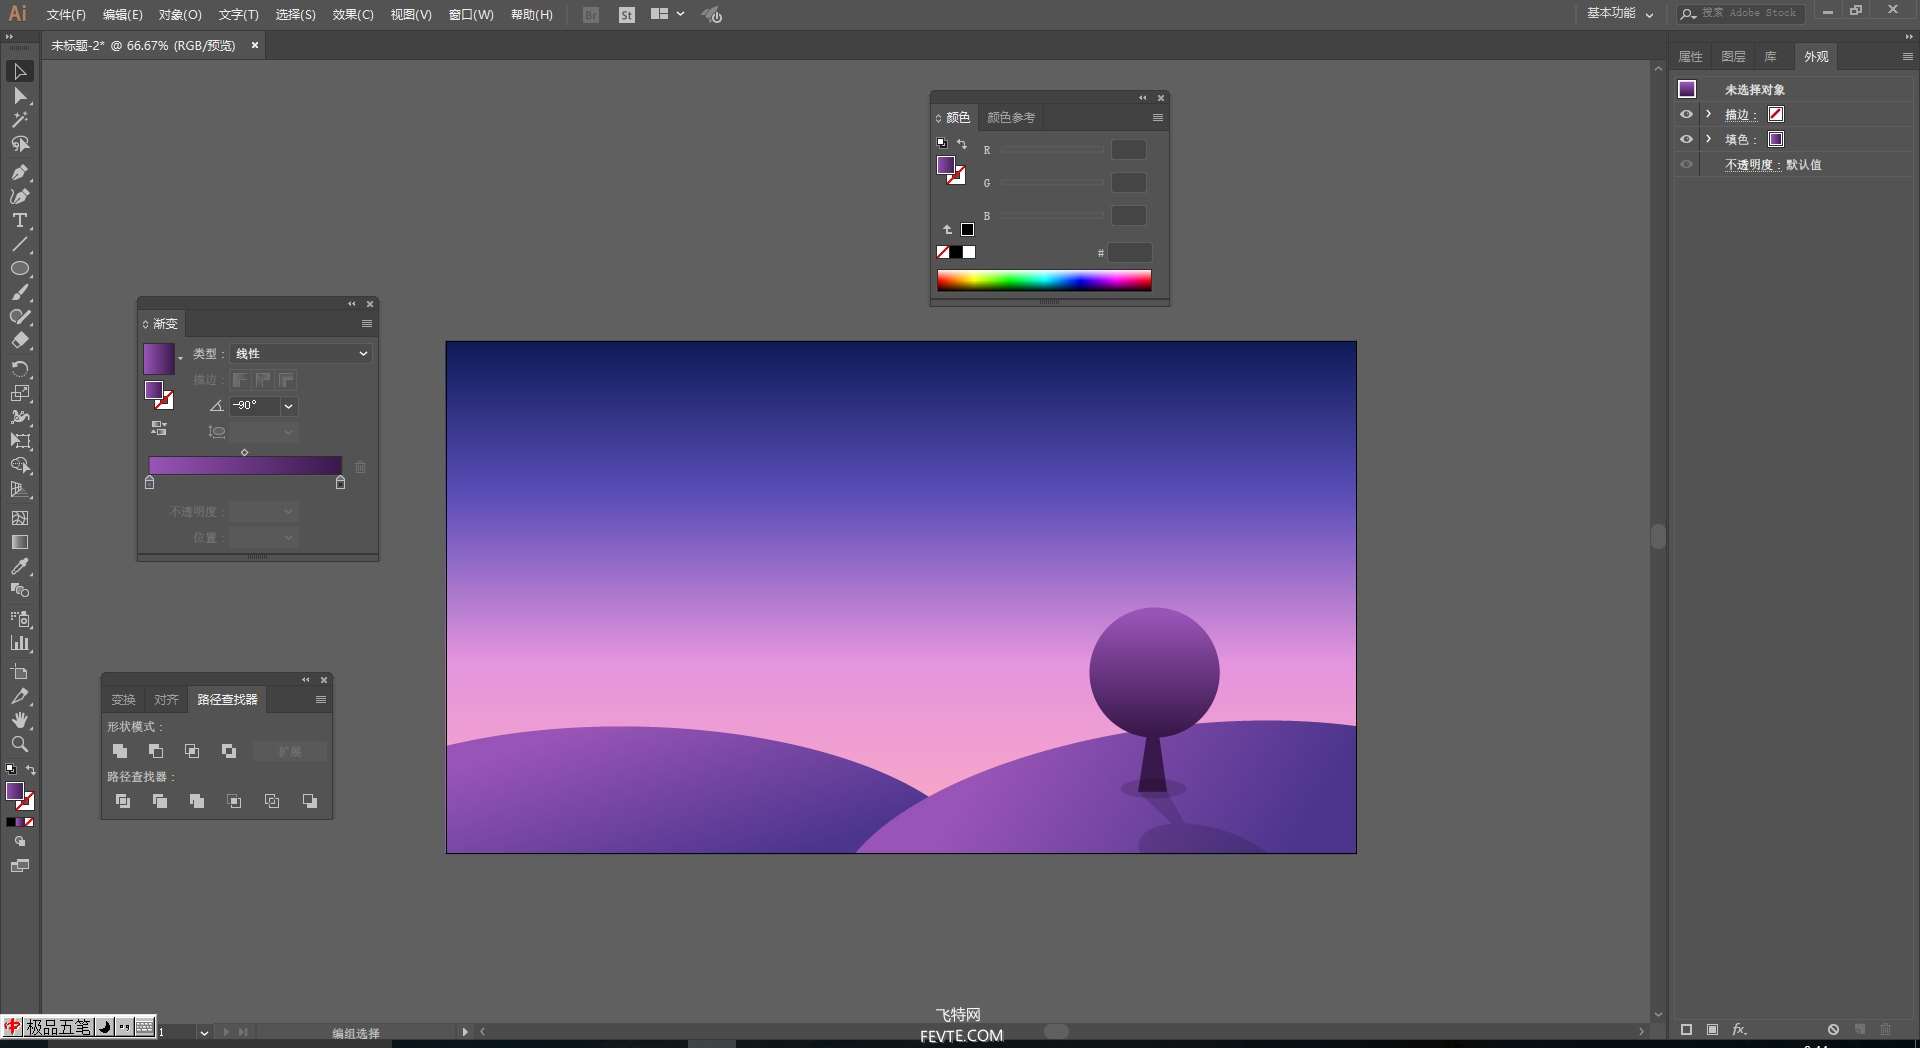Select the Column Graph tool
The width and height of the screenshot is (1920, 1048).
coord(20,643)
